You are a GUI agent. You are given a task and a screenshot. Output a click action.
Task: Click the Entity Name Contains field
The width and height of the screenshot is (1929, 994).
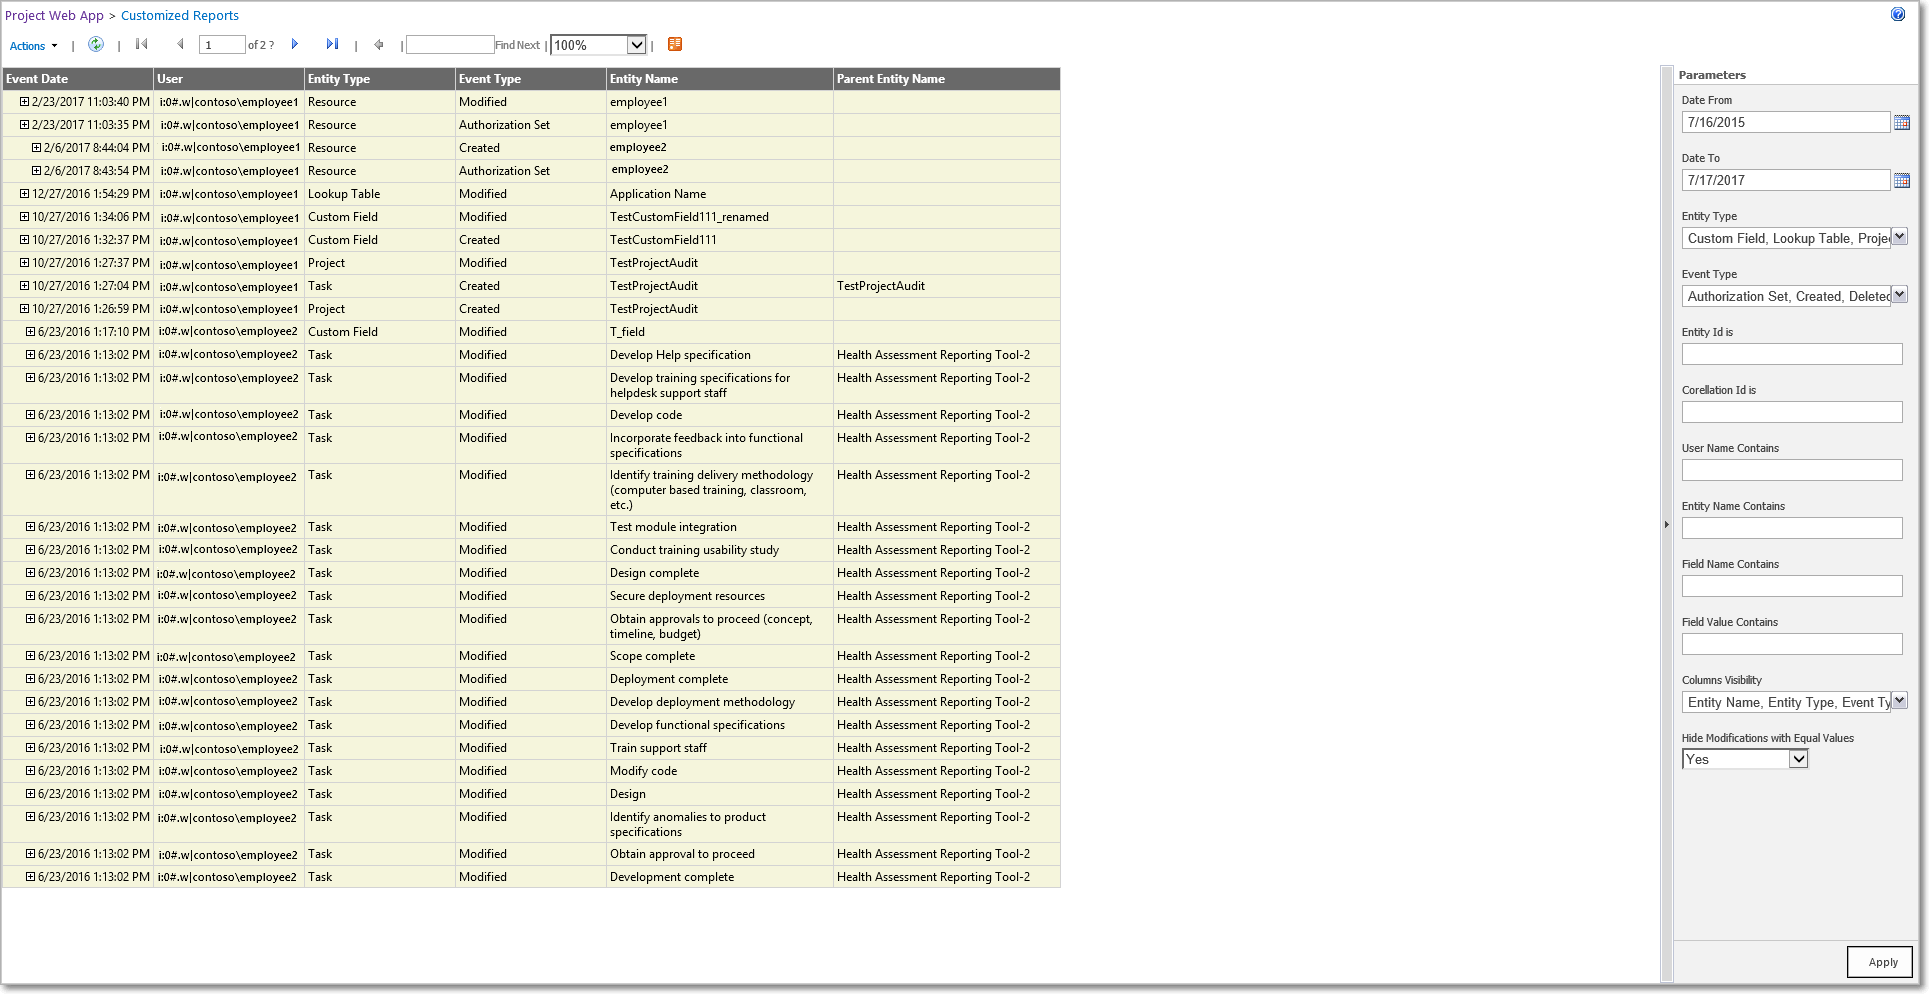(x=1792, y=529)
